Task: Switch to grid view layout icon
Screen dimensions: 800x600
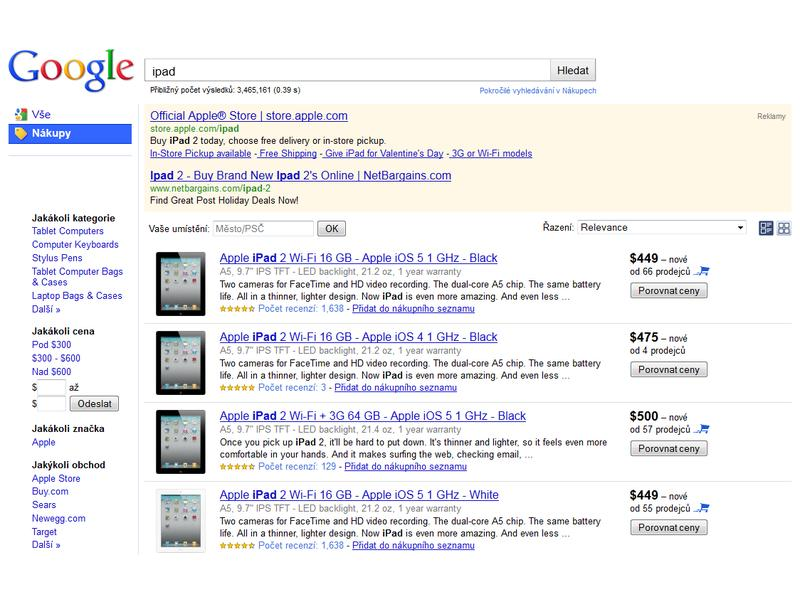Action: coord(784,228)
